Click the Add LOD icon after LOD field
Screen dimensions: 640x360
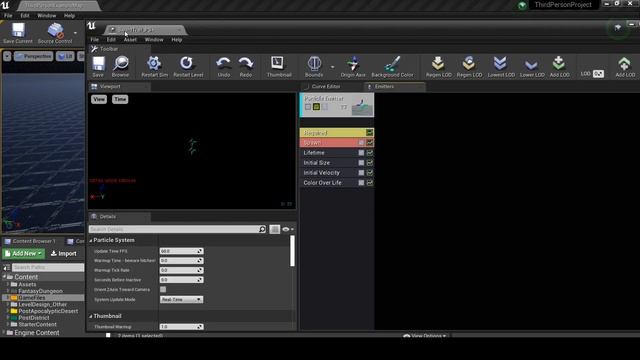[x=624, y=64]
